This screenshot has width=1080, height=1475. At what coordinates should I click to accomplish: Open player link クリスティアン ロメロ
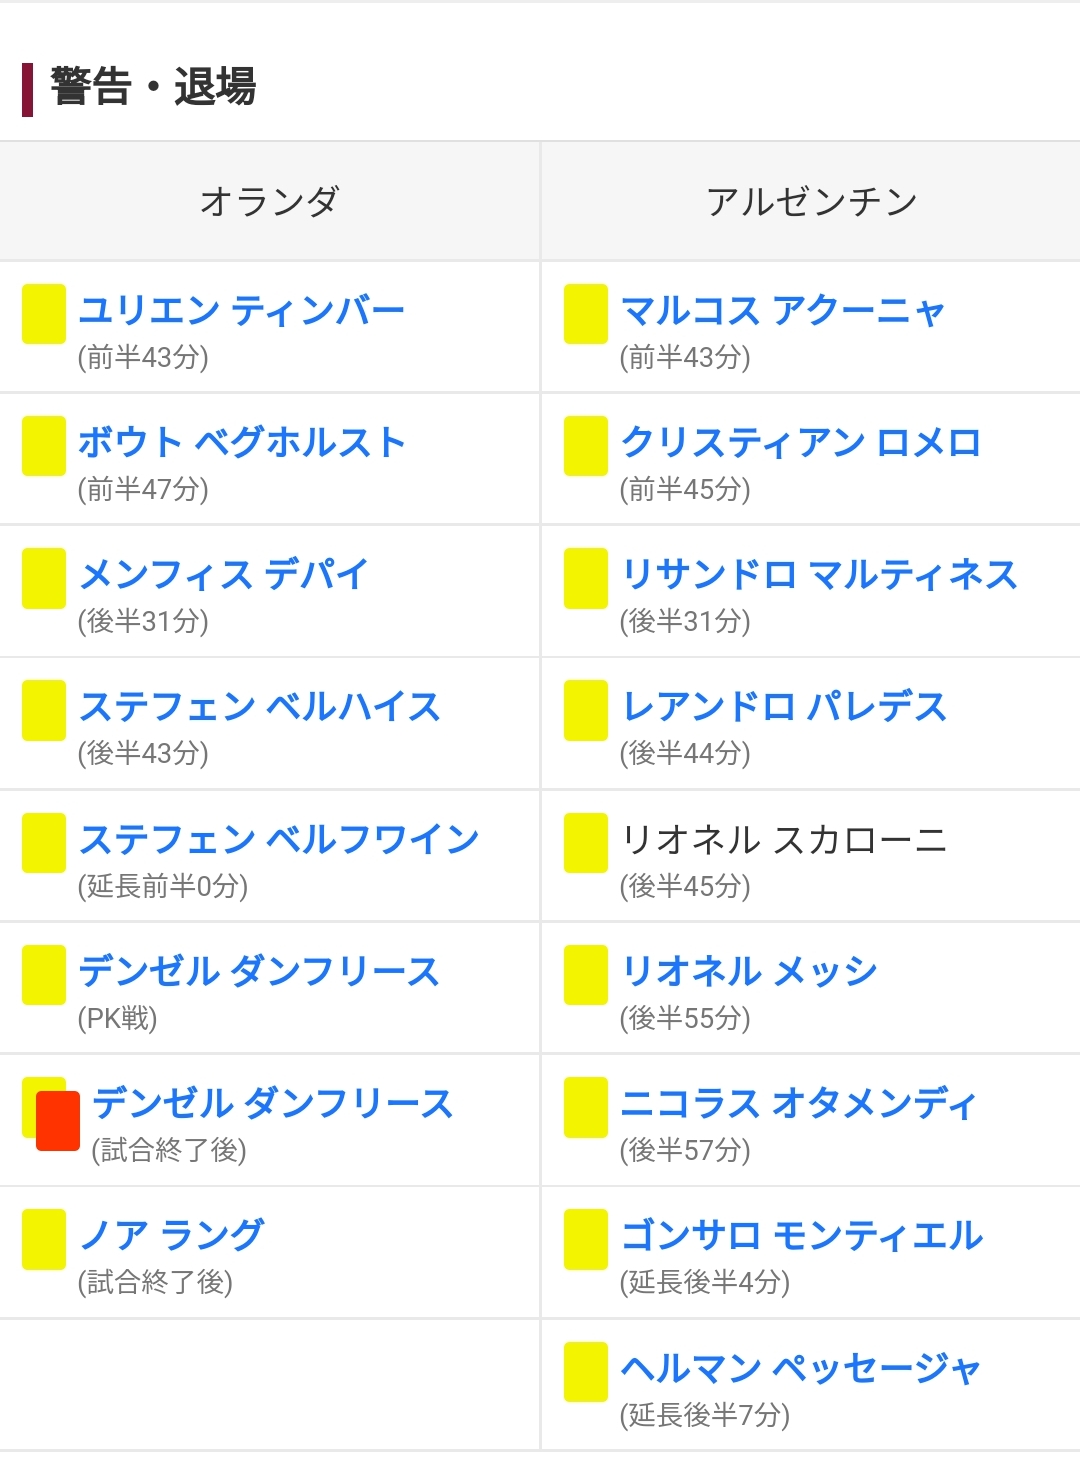[x=801, y=442]
